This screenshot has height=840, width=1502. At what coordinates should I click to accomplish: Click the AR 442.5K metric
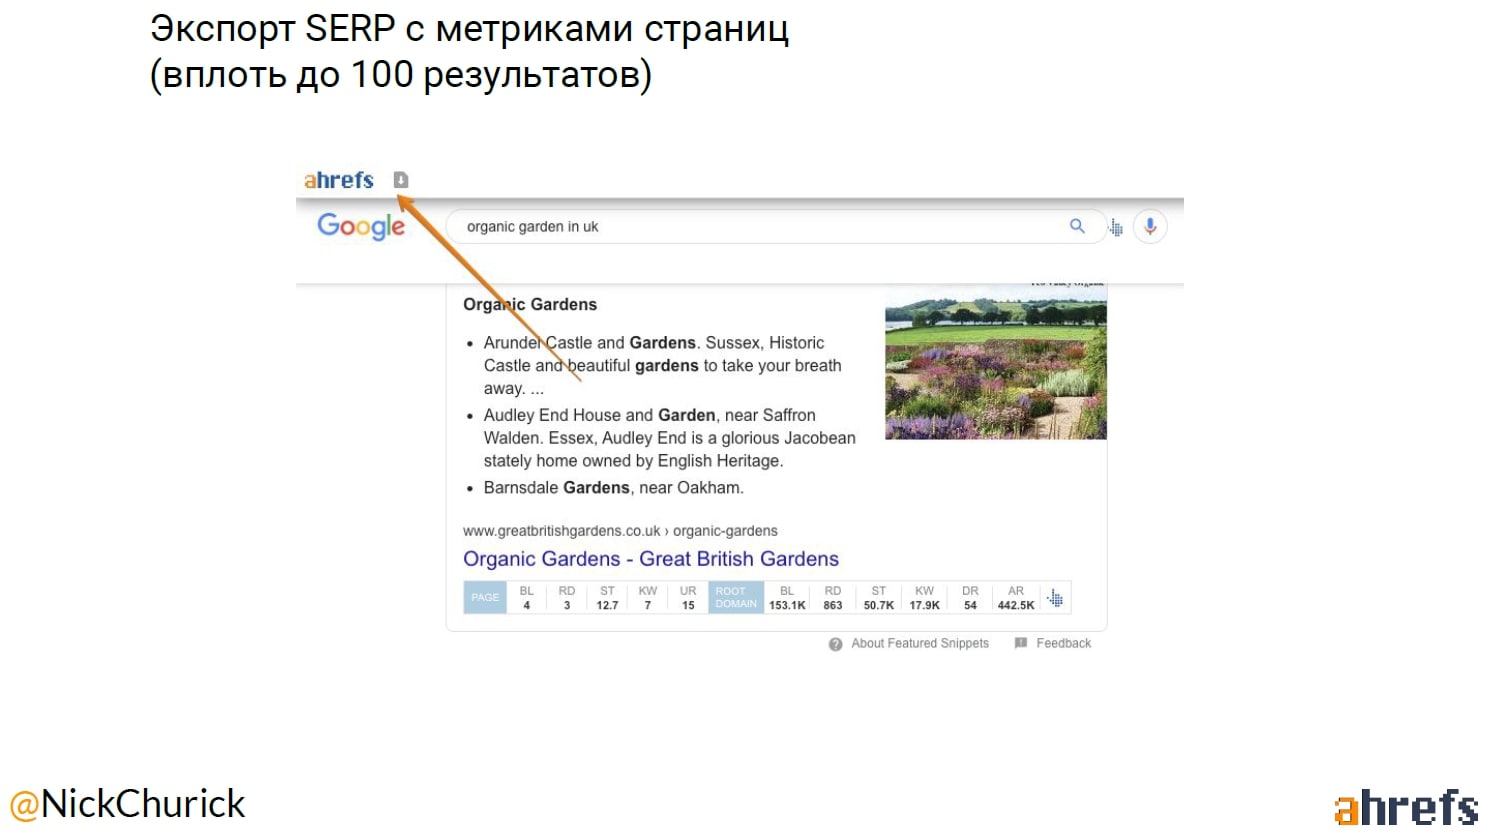pos(1015,598)
